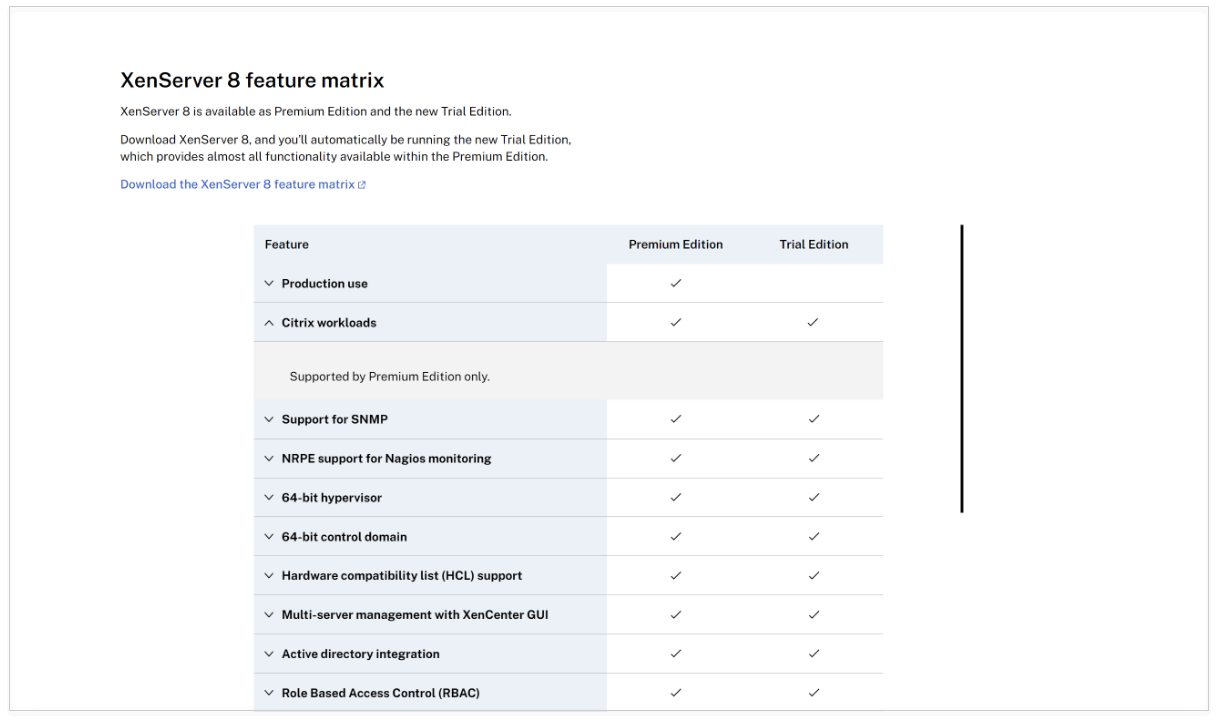Click the checkmark under Trial Edition for Citrix workloads
The image size is (1218, 723).
coord(813,322)
